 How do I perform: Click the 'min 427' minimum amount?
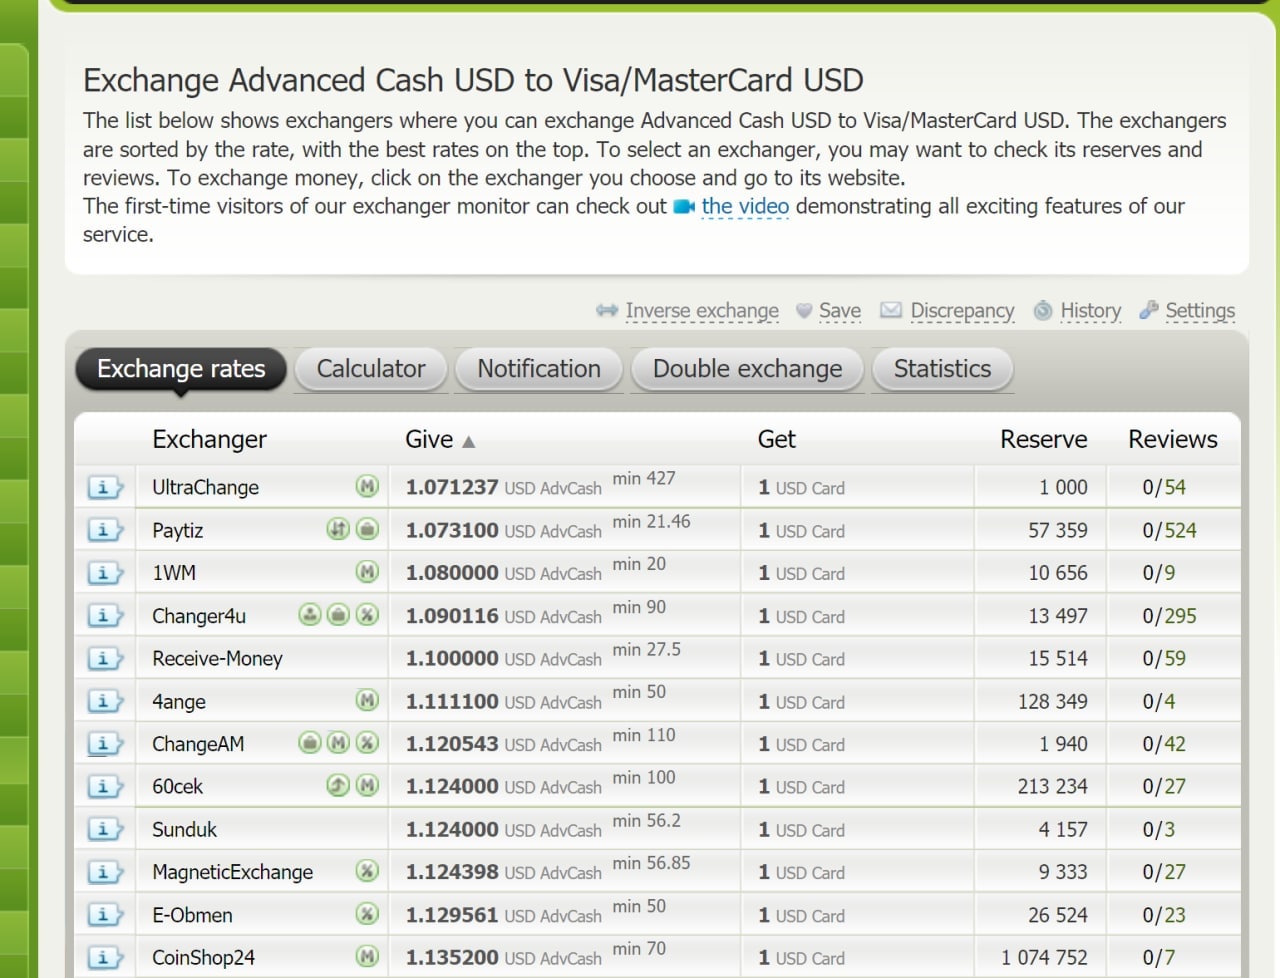[644, 478]
